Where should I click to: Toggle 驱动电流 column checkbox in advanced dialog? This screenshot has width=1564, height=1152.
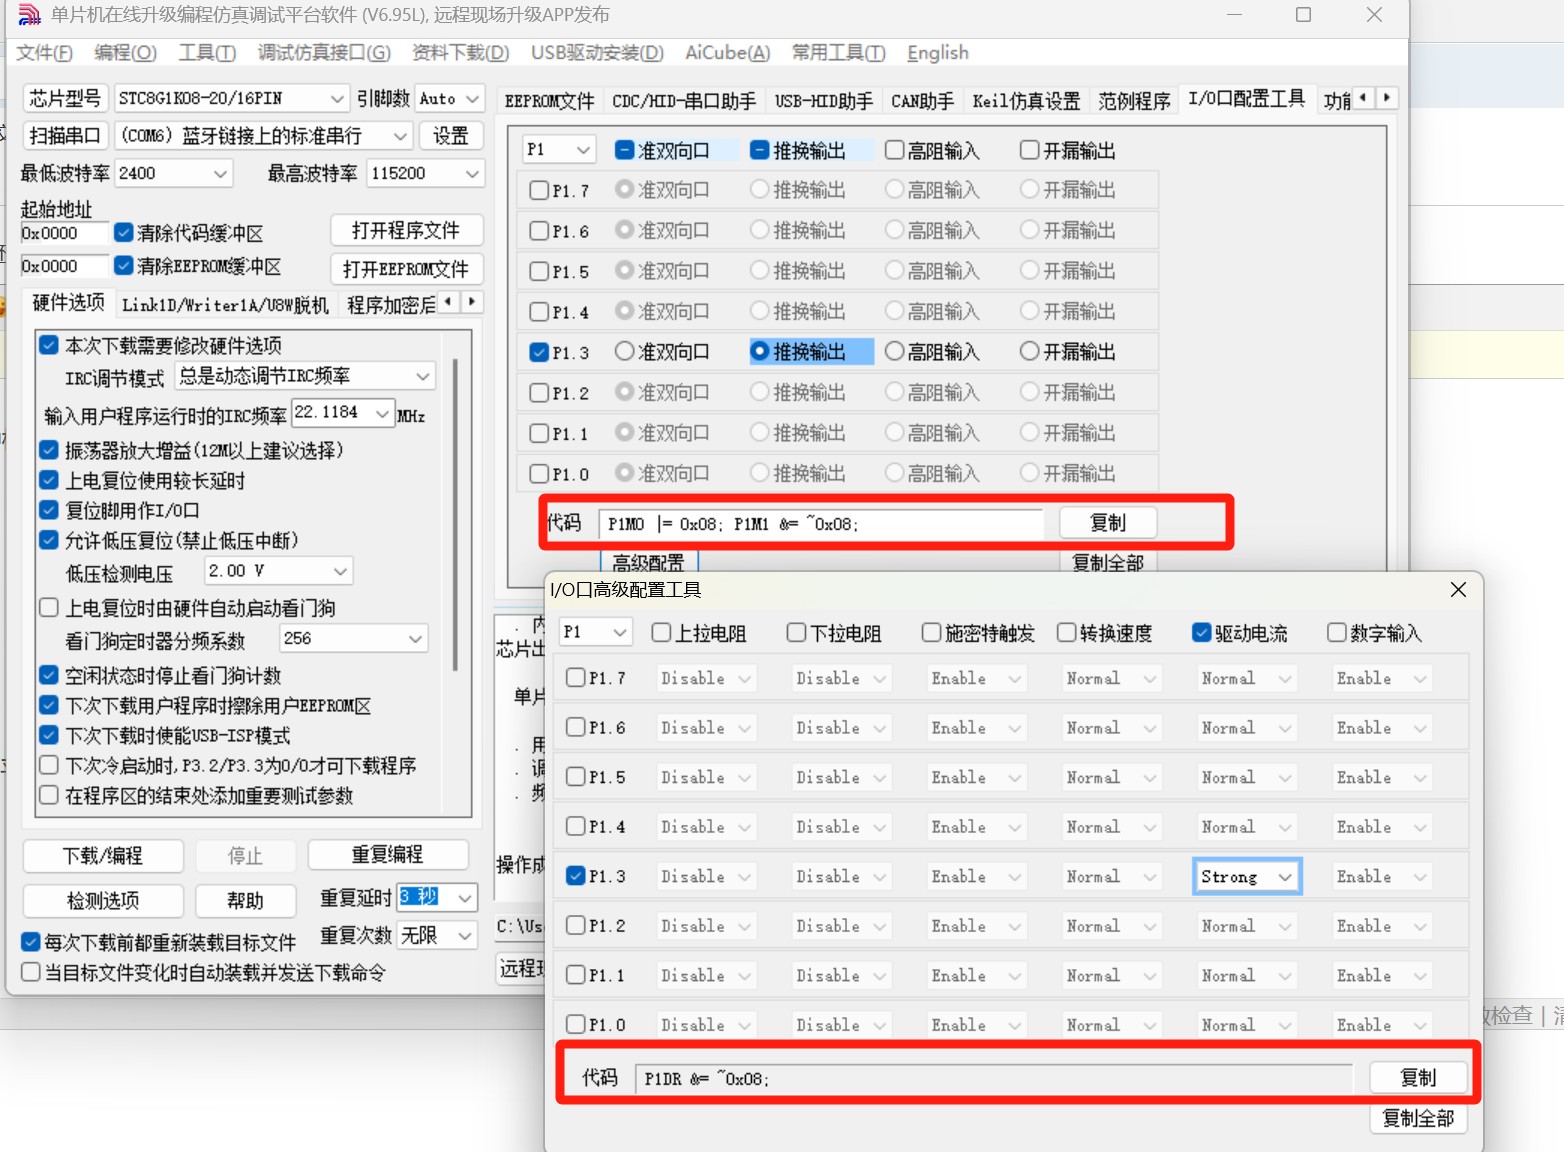click(x=1202, y=632)
